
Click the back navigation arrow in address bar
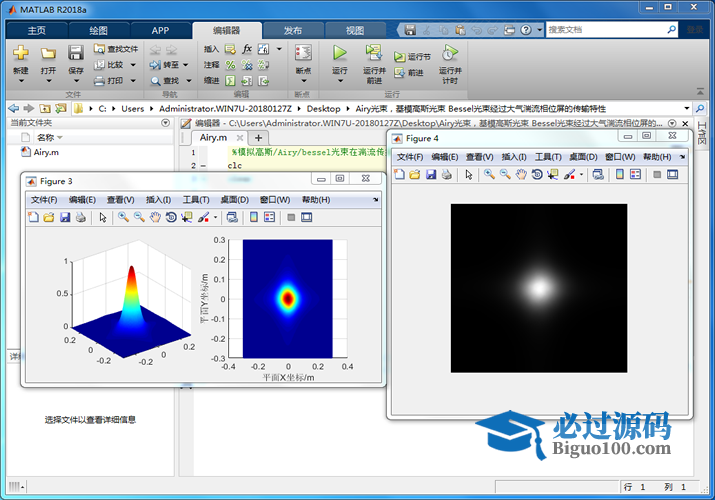[x=14, y=108]
